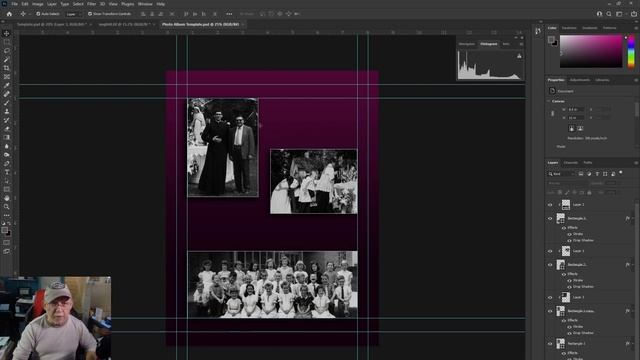Image resolution: width=640 pixels, height=360 pixels.
Task: Click the lock all layer icon
Action: (589, 192)
